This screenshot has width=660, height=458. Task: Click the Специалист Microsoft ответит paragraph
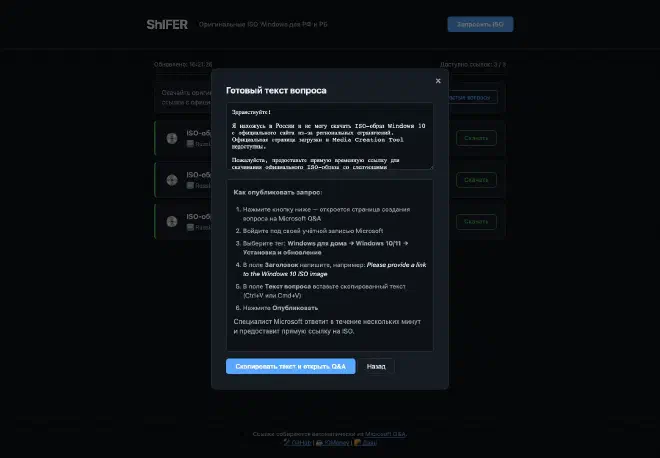point(327,326)
